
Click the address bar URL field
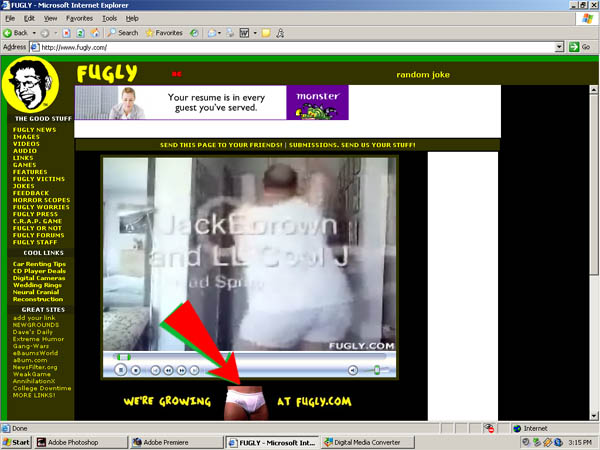click(x=293, y=47)
